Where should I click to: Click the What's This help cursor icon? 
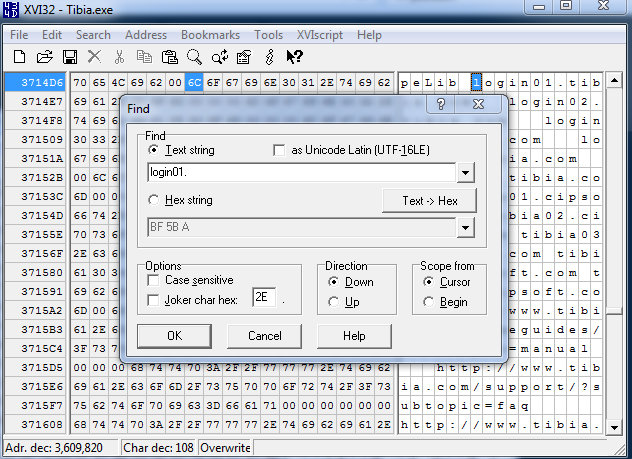(x=294, y=57)
